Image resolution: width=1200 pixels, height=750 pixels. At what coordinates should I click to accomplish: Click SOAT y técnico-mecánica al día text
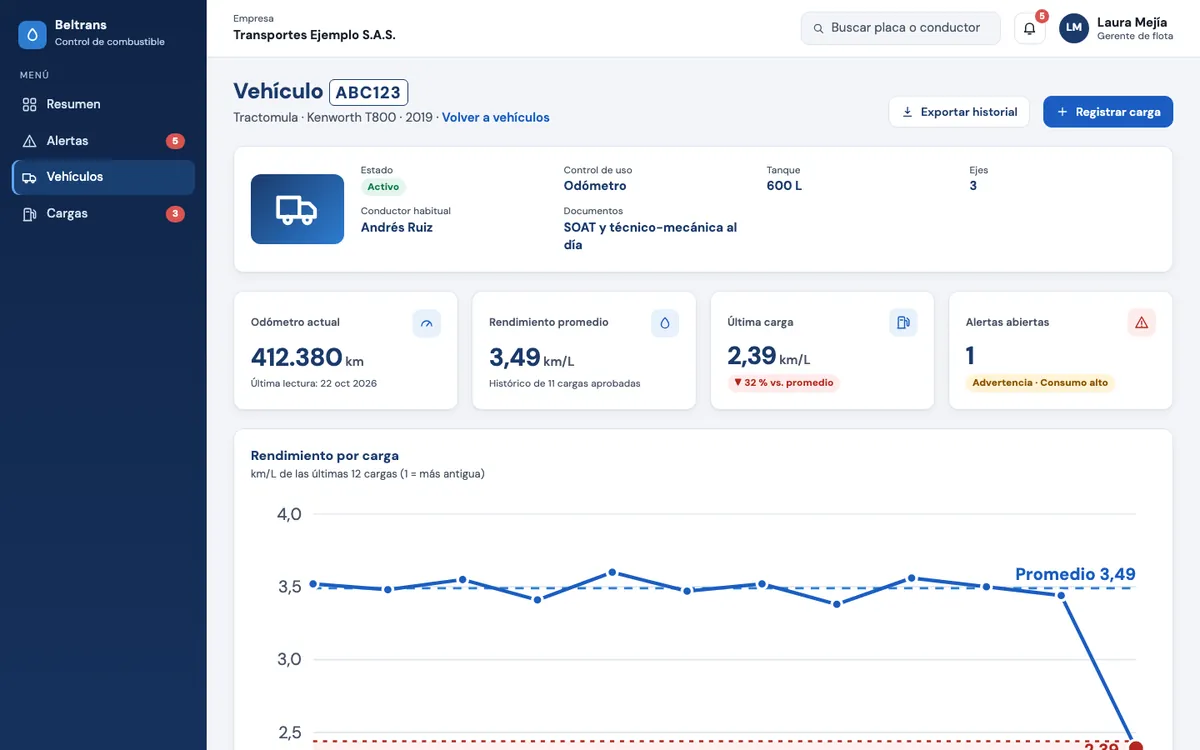[650, 236]
